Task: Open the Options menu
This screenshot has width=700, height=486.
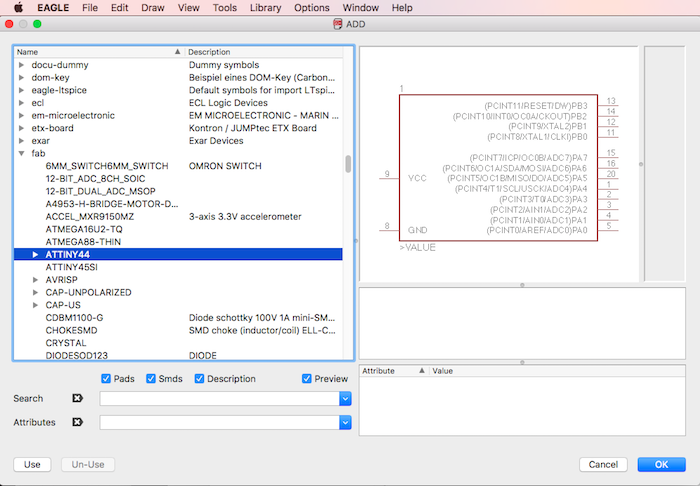Action: coord(312,8)
